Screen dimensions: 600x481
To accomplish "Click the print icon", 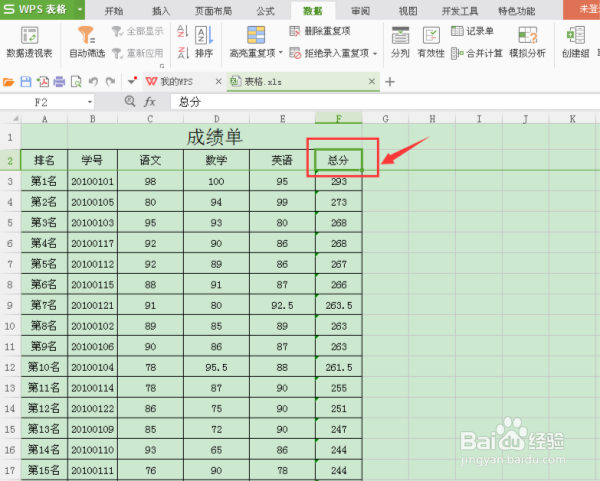I will point(59,82).
